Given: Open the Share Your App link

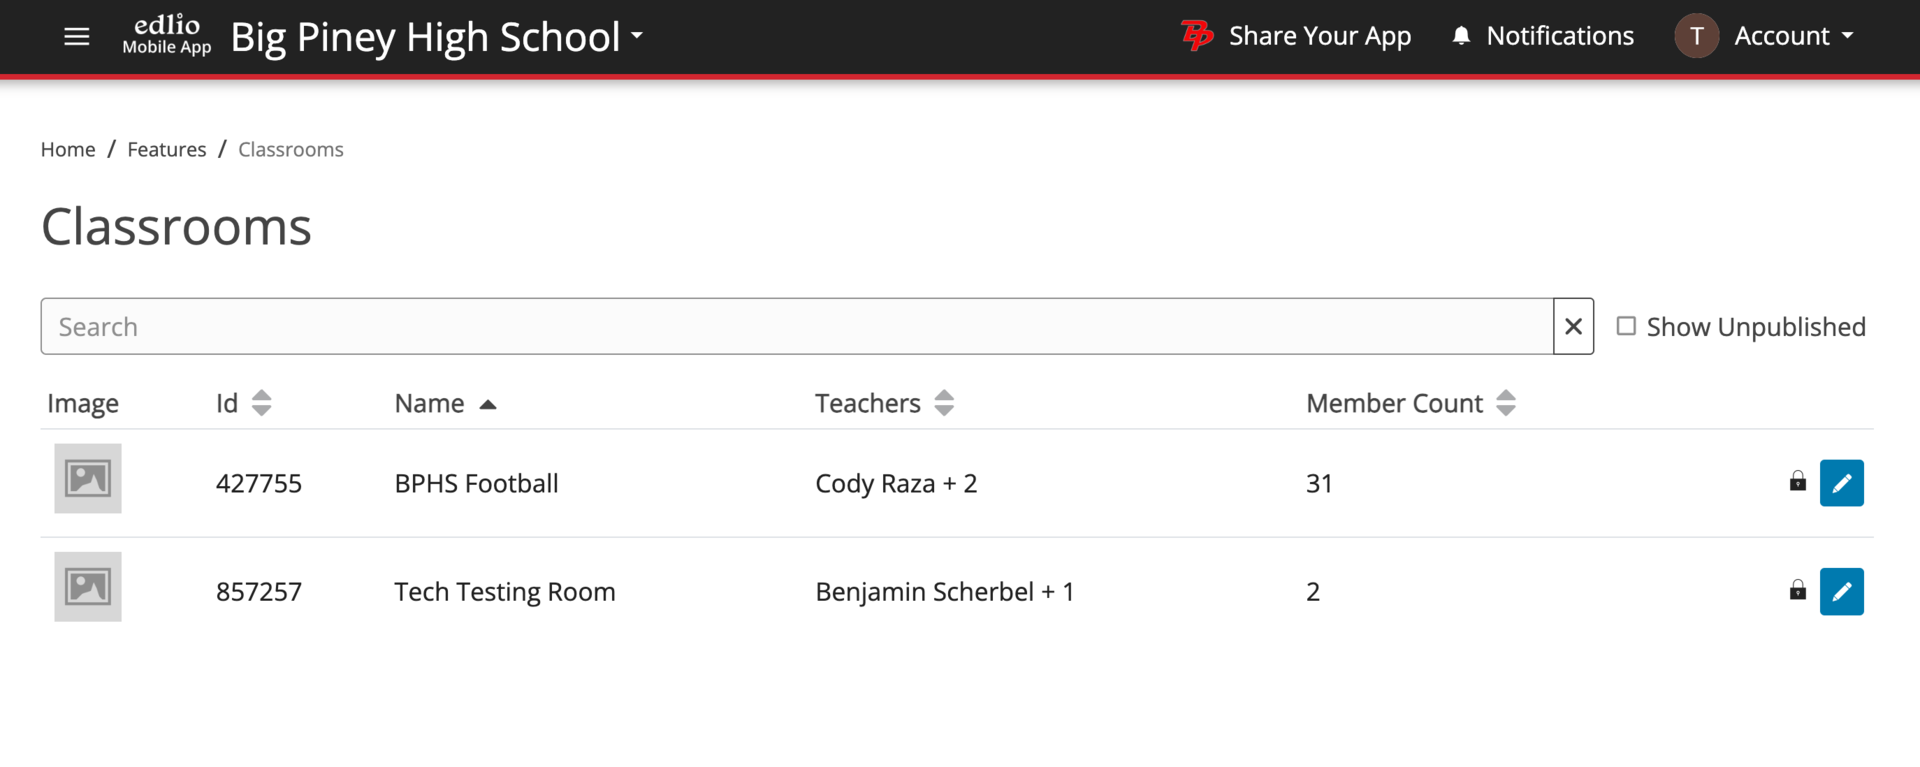Looking at the screenshot, I should (x=1319, y=36).
